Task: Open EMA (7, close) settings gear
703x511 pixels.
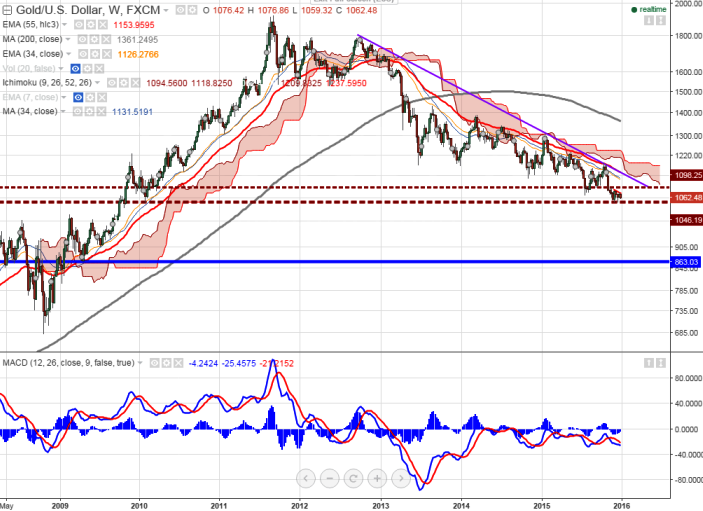Action: (x=90, y=97)
